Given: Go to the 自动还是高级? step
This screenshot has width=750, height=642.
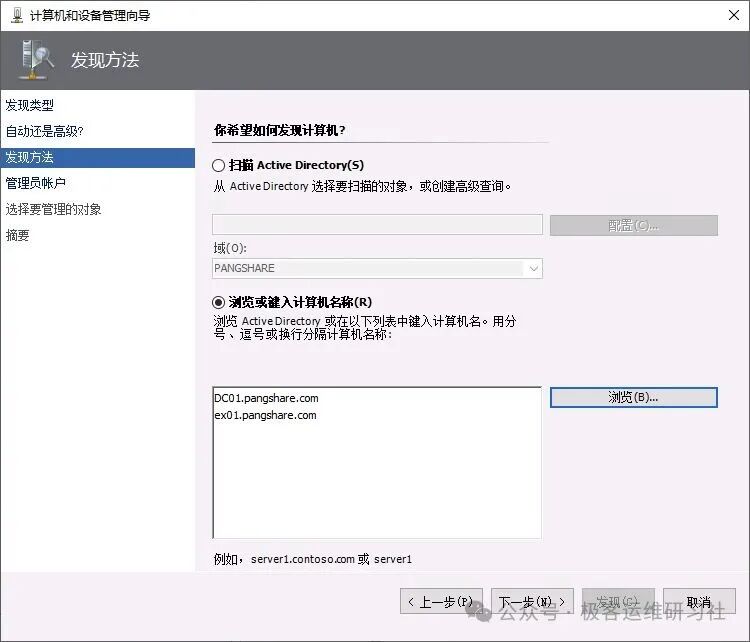Looking at the screenshot, I should click(x=44, y=131).
